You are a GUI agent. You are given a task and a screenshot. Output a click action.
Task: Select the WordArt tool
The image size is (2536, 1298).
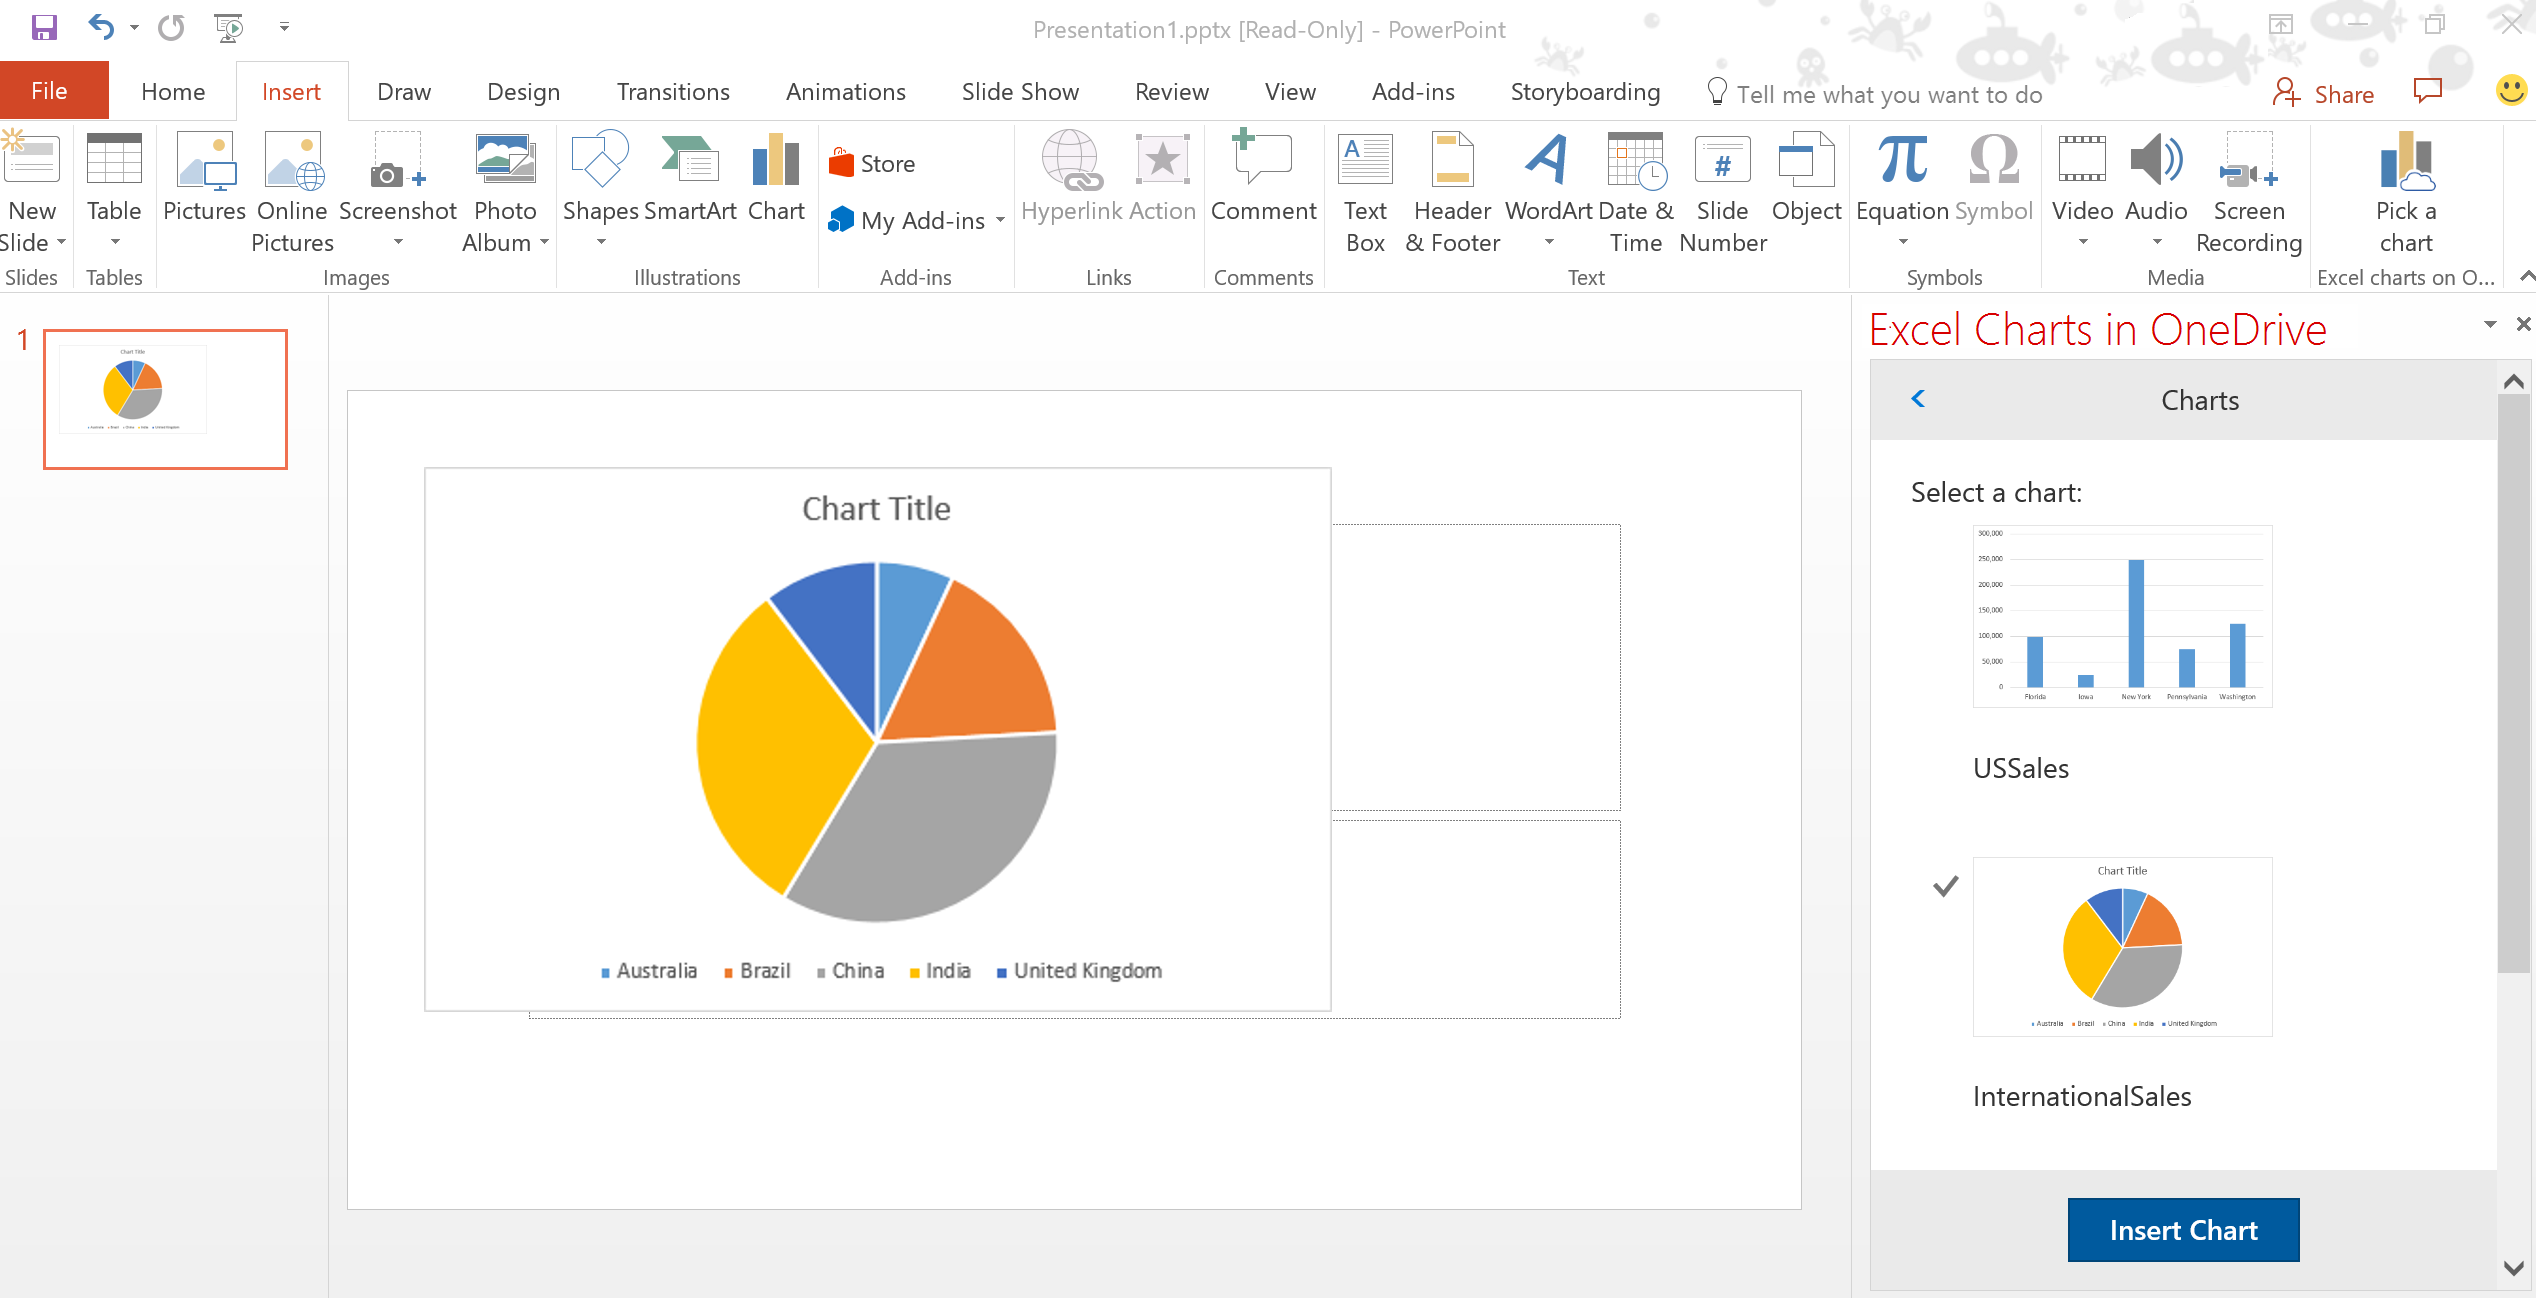coord(1544,187)
